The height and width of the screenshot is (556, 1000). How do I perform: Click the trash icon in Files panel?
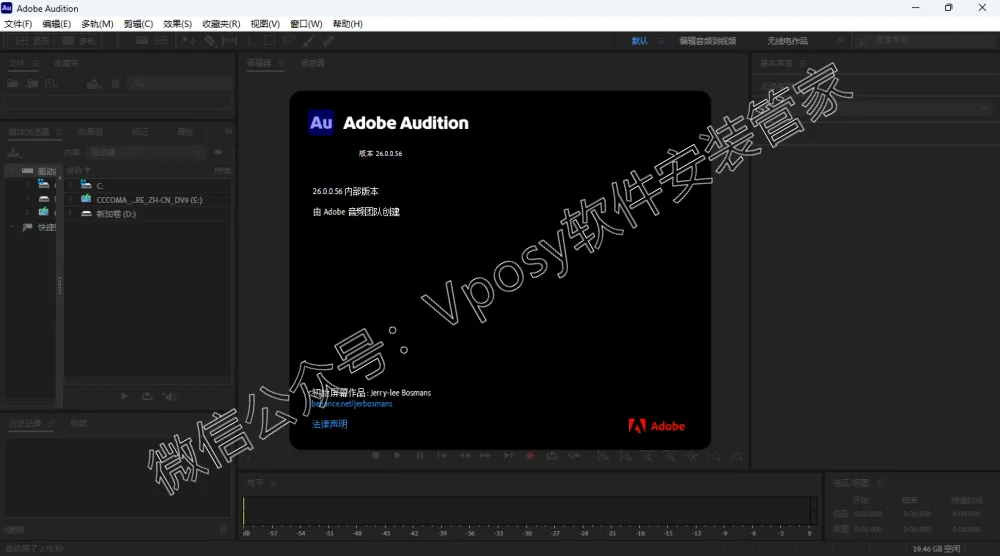point(115,84)
